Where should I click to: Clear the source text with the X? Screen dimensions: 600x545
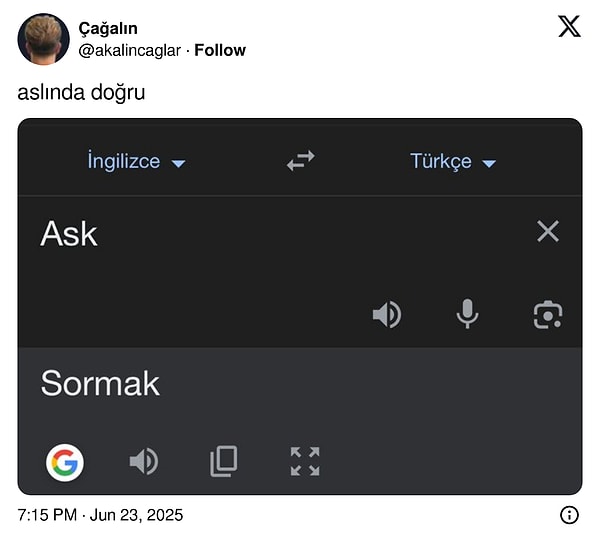point(547,232)
